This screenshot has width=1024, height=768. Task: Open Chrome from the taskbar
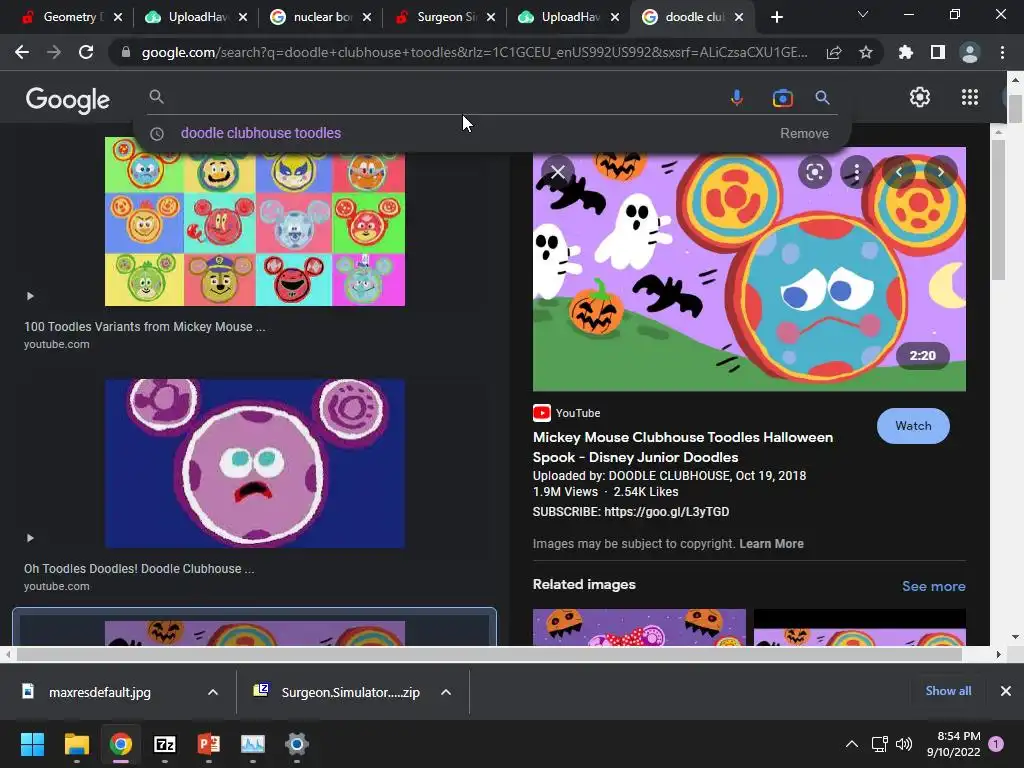tap(121, 744)
